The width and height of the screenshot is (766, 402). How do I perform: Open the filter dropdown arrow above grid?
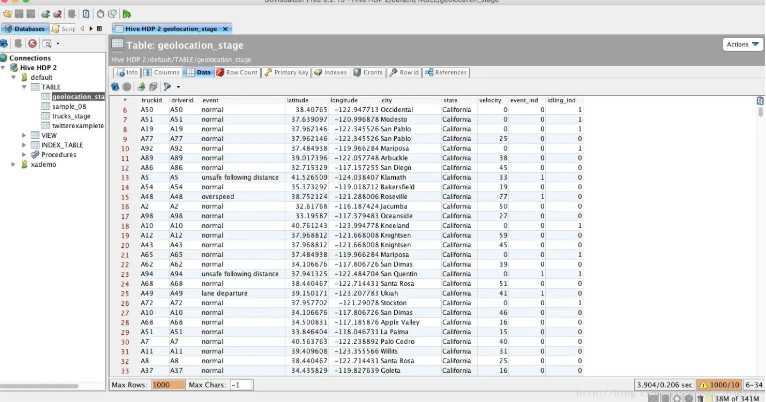tap(178, 87)
